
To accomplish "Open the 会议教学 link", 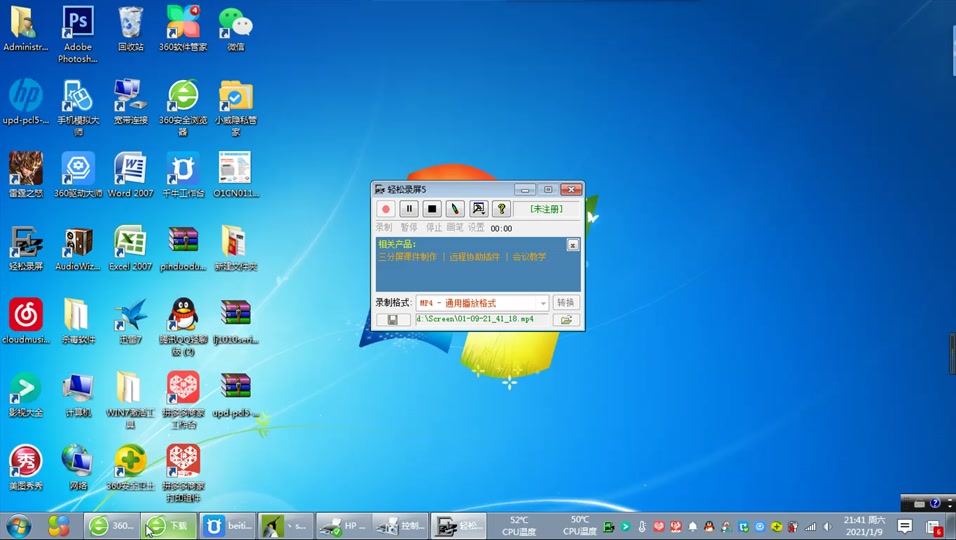I will [530, 257].
